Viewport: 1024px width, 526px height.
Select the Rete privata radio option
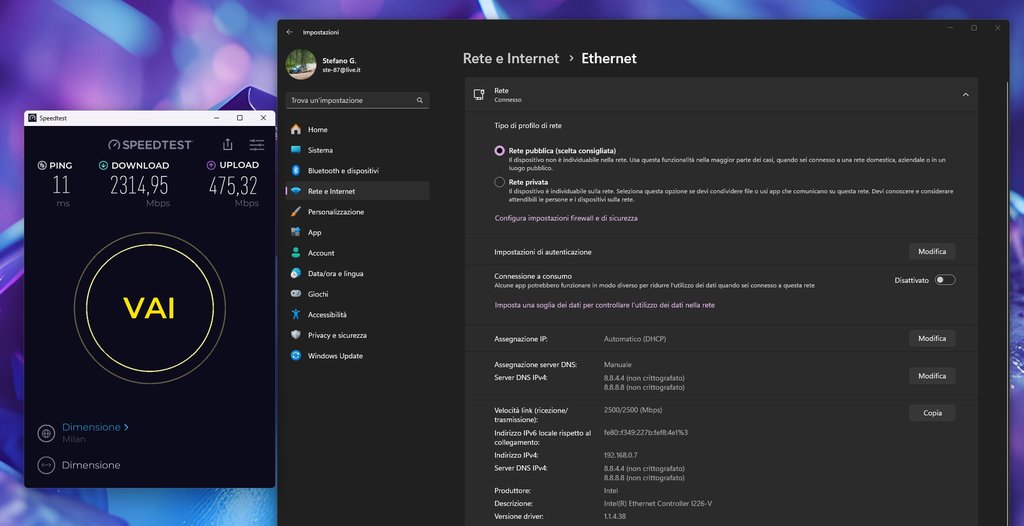point(500,183)
